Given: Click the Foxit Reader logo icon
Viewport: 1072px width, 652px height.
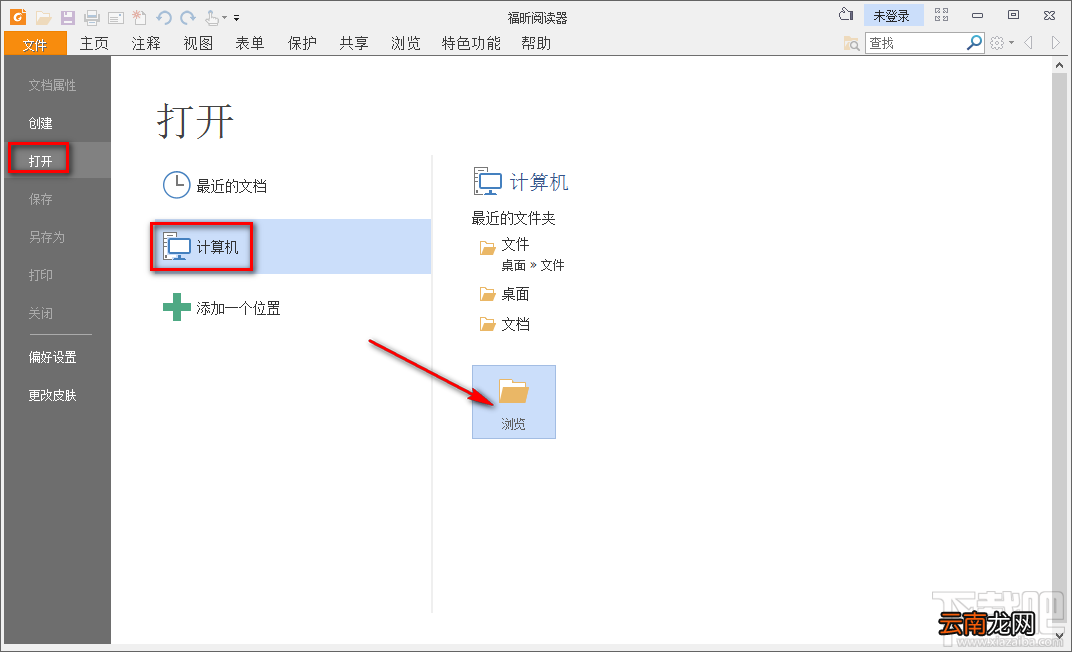Looking at the screenshot, I should (18, 16).
